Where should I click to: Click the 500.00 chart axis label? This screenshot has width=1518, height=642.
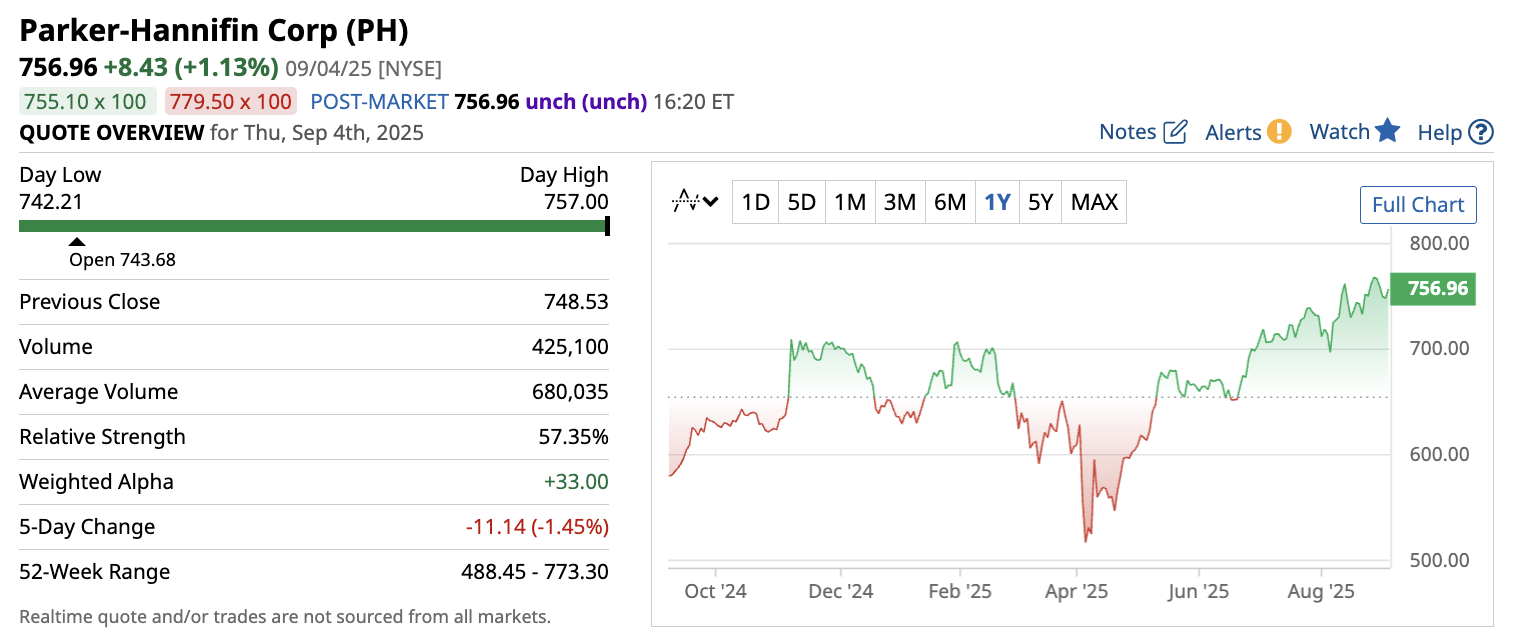point(1438,560)
